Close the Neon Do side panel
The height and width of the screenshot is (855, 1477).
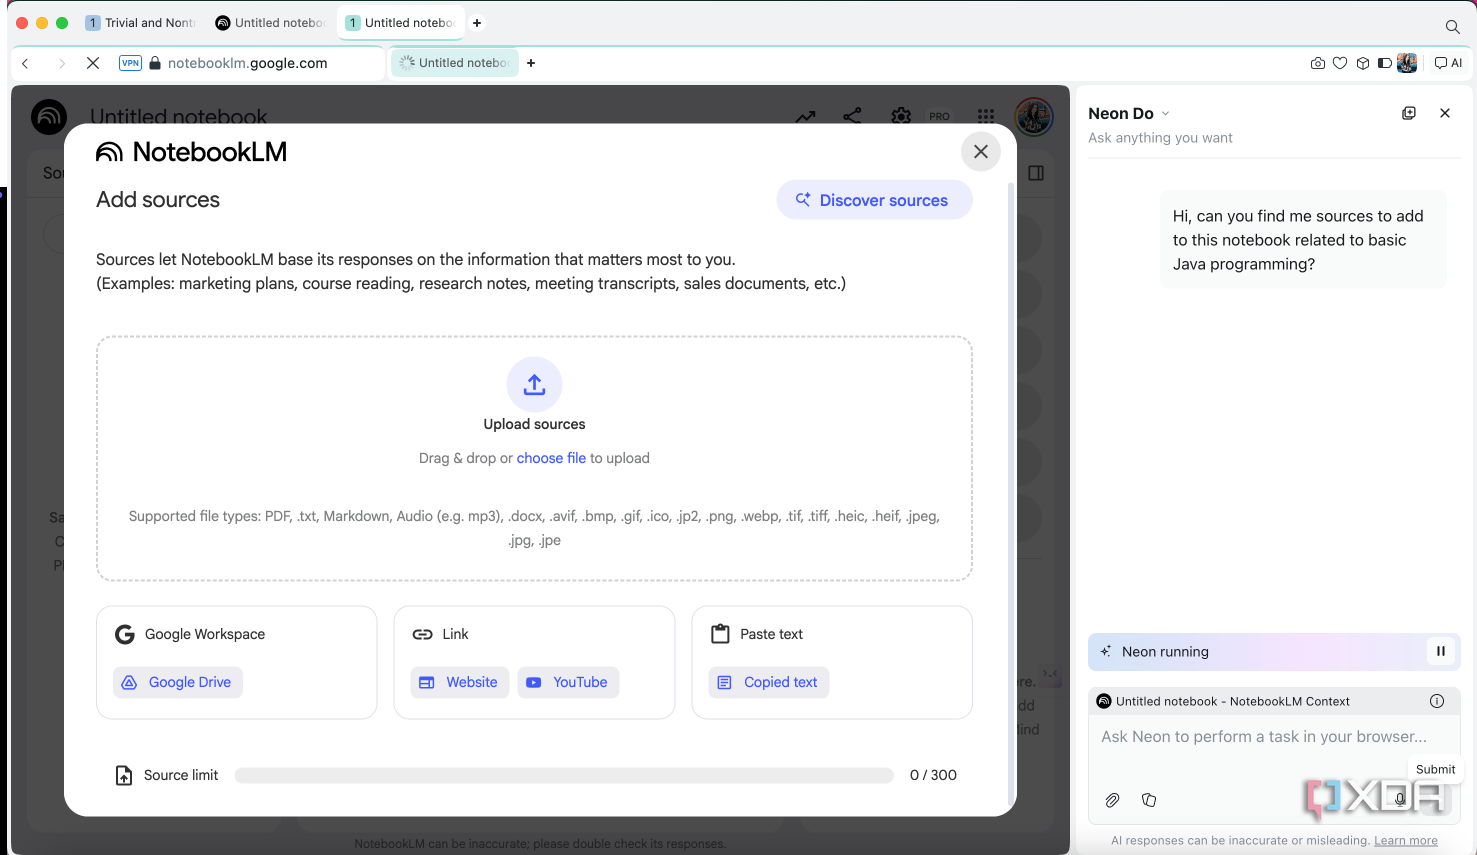click(1445, 113)
